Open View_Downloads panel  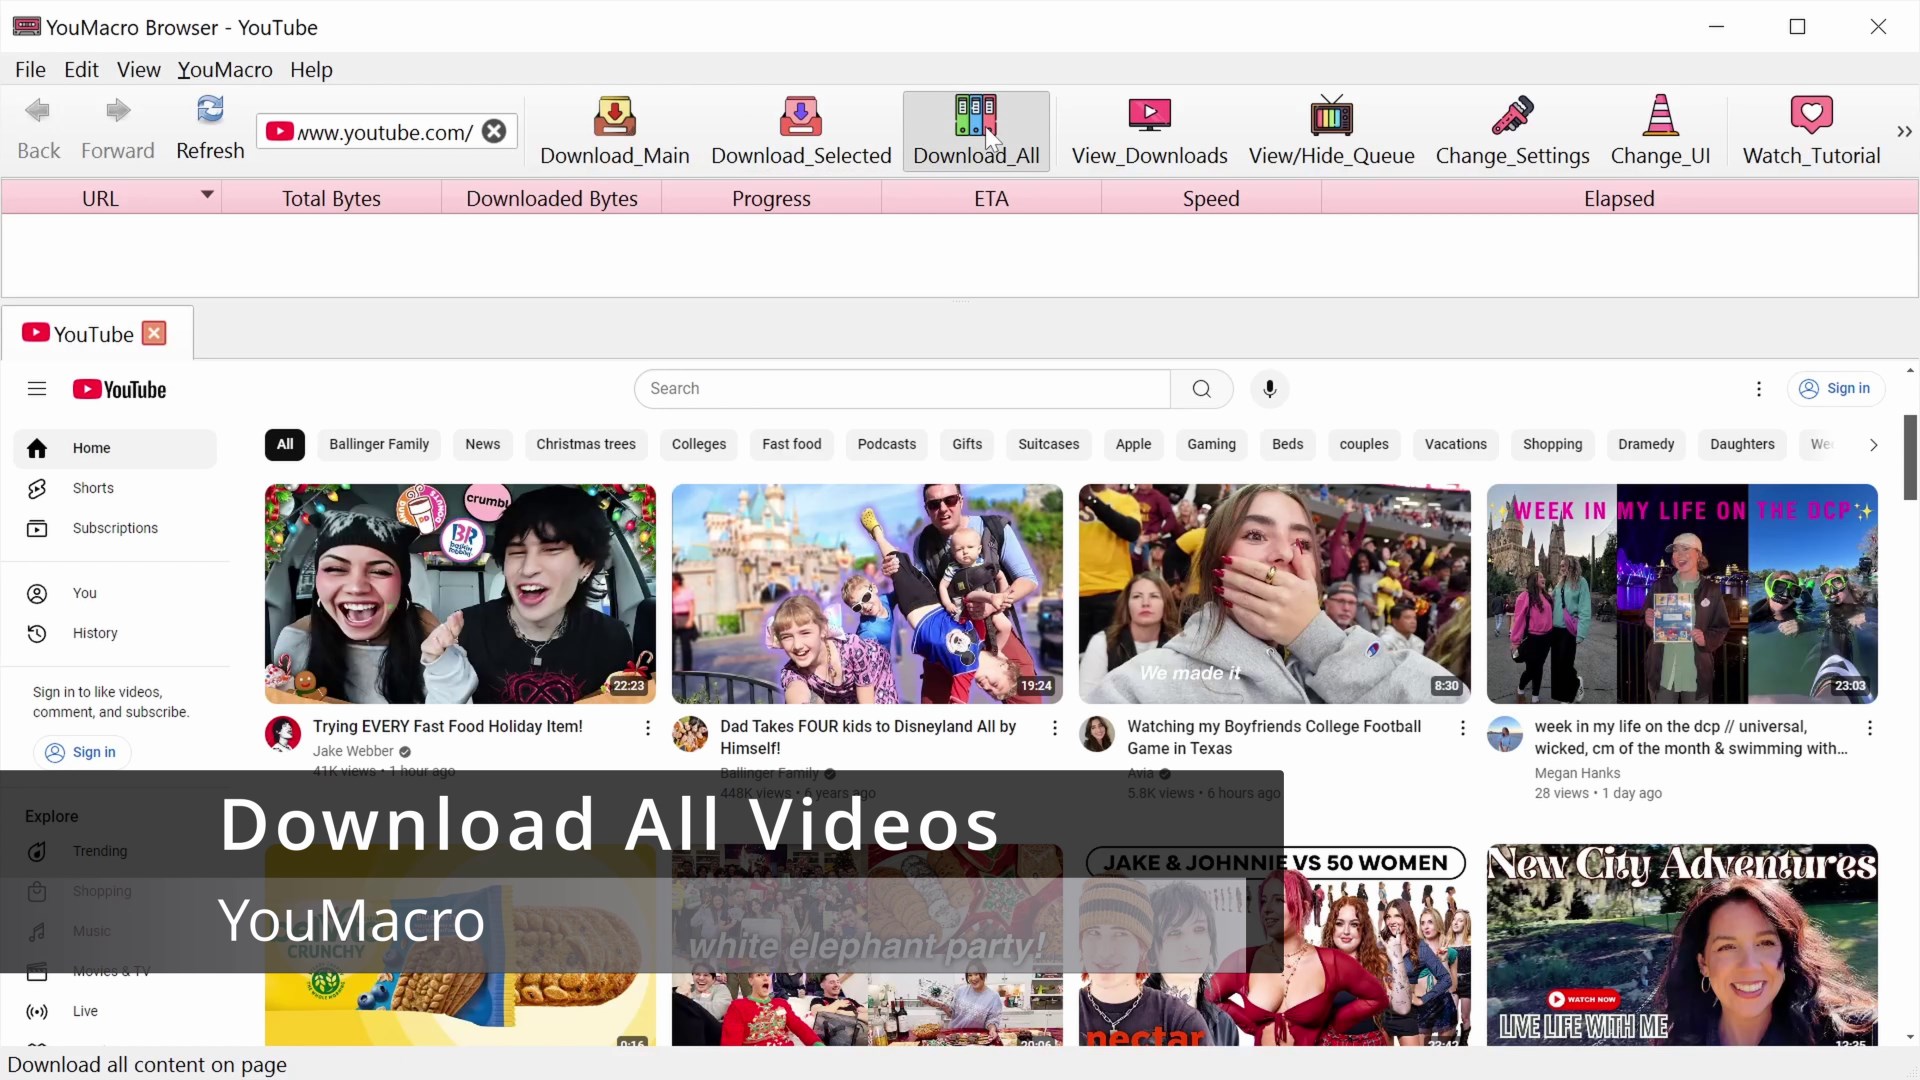coord(1149,130)
